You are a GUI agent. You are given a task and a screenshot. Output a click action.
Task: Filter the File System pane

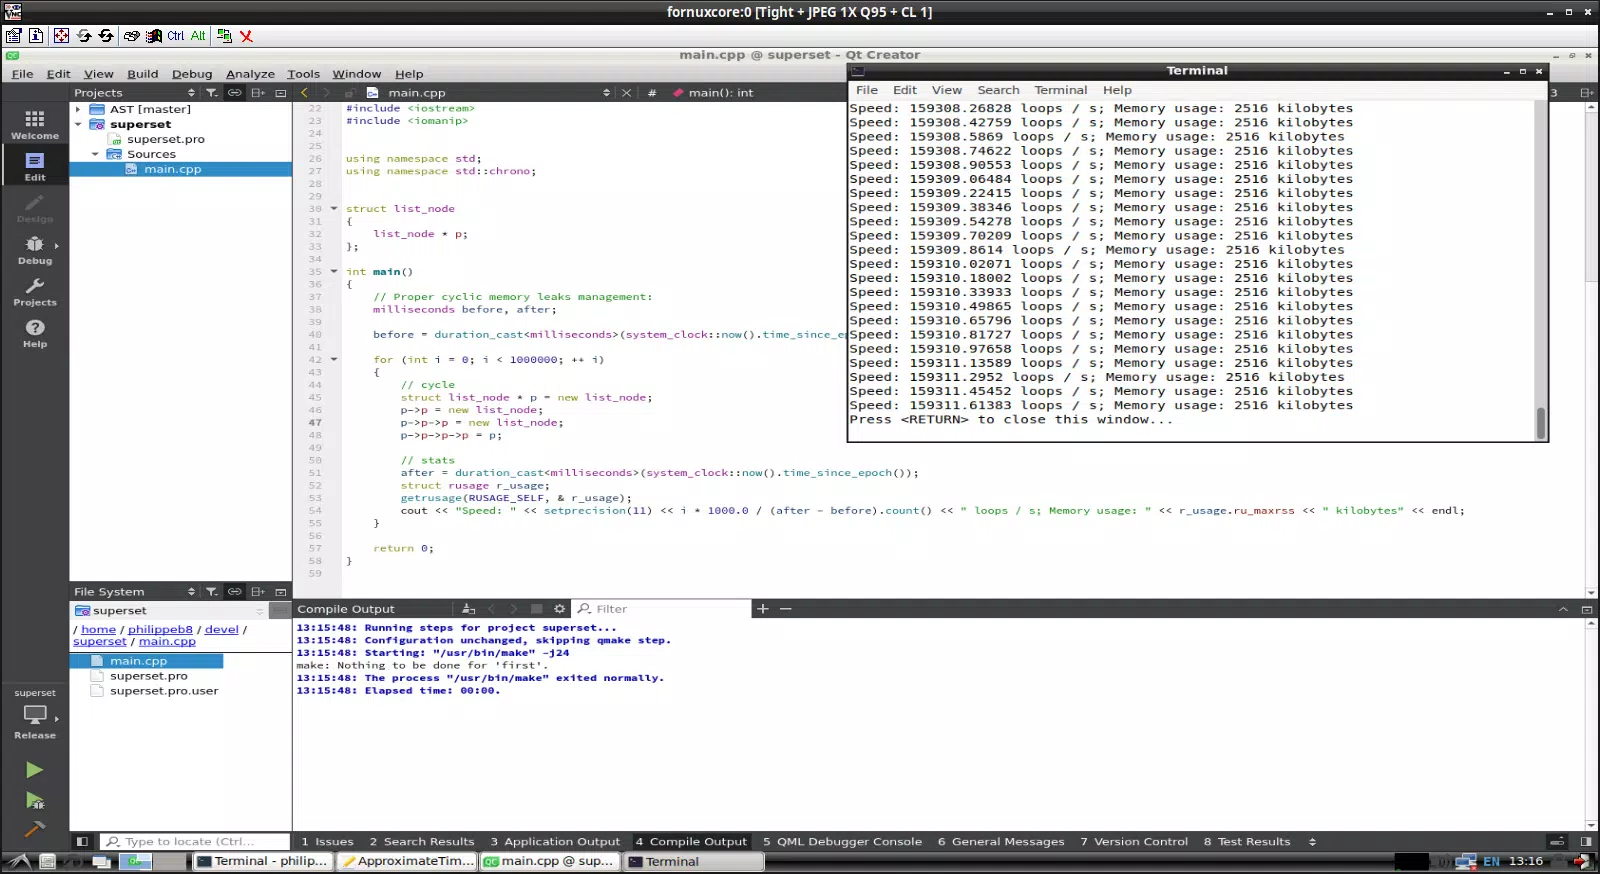point(212,592)
